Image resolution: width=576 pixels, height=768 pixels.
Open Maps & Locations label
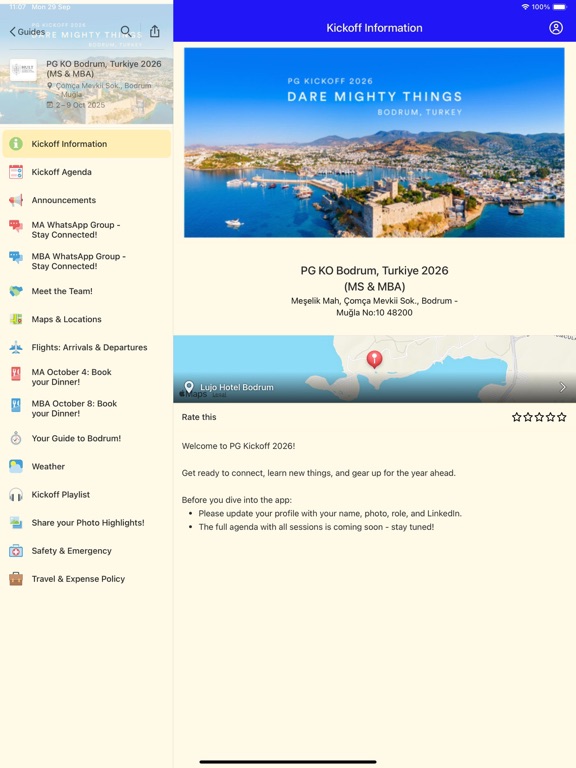coord(67,319)
